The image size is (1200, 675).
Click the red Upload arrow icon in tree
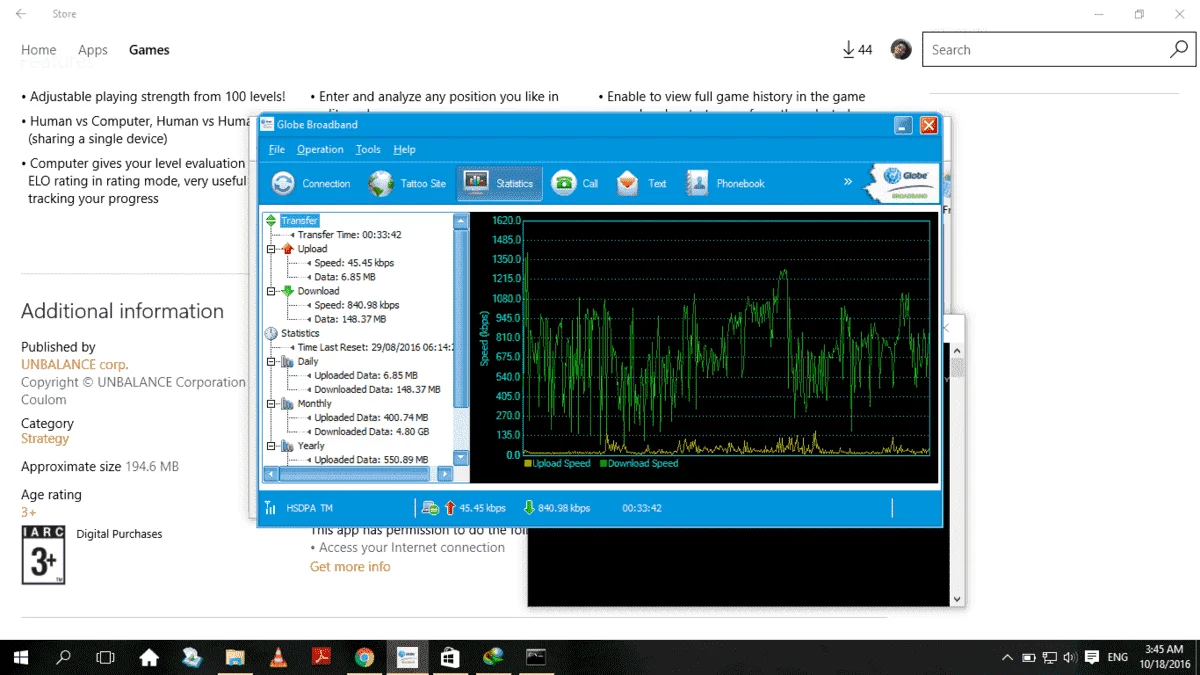288,249
